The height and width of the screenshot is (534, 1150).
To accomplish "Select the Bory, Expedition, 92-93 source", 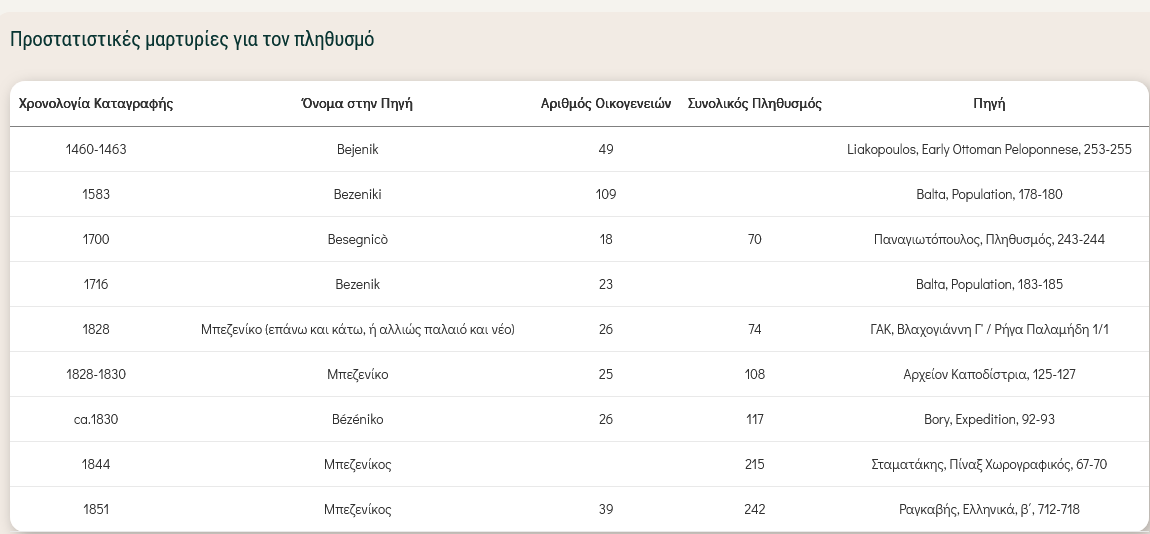I will pyautogui.click(x=989, y=420).
